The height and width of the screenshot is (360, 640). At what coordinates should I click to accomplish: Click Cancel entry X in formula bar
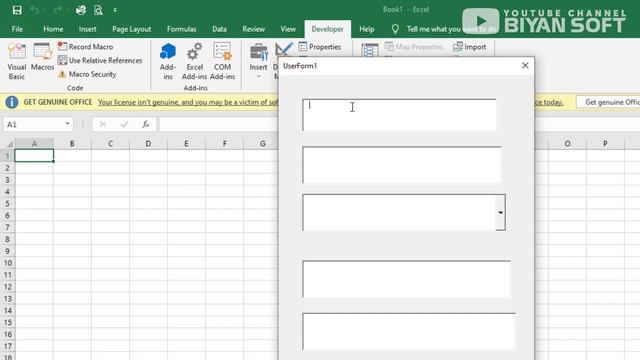click(102, 124)
